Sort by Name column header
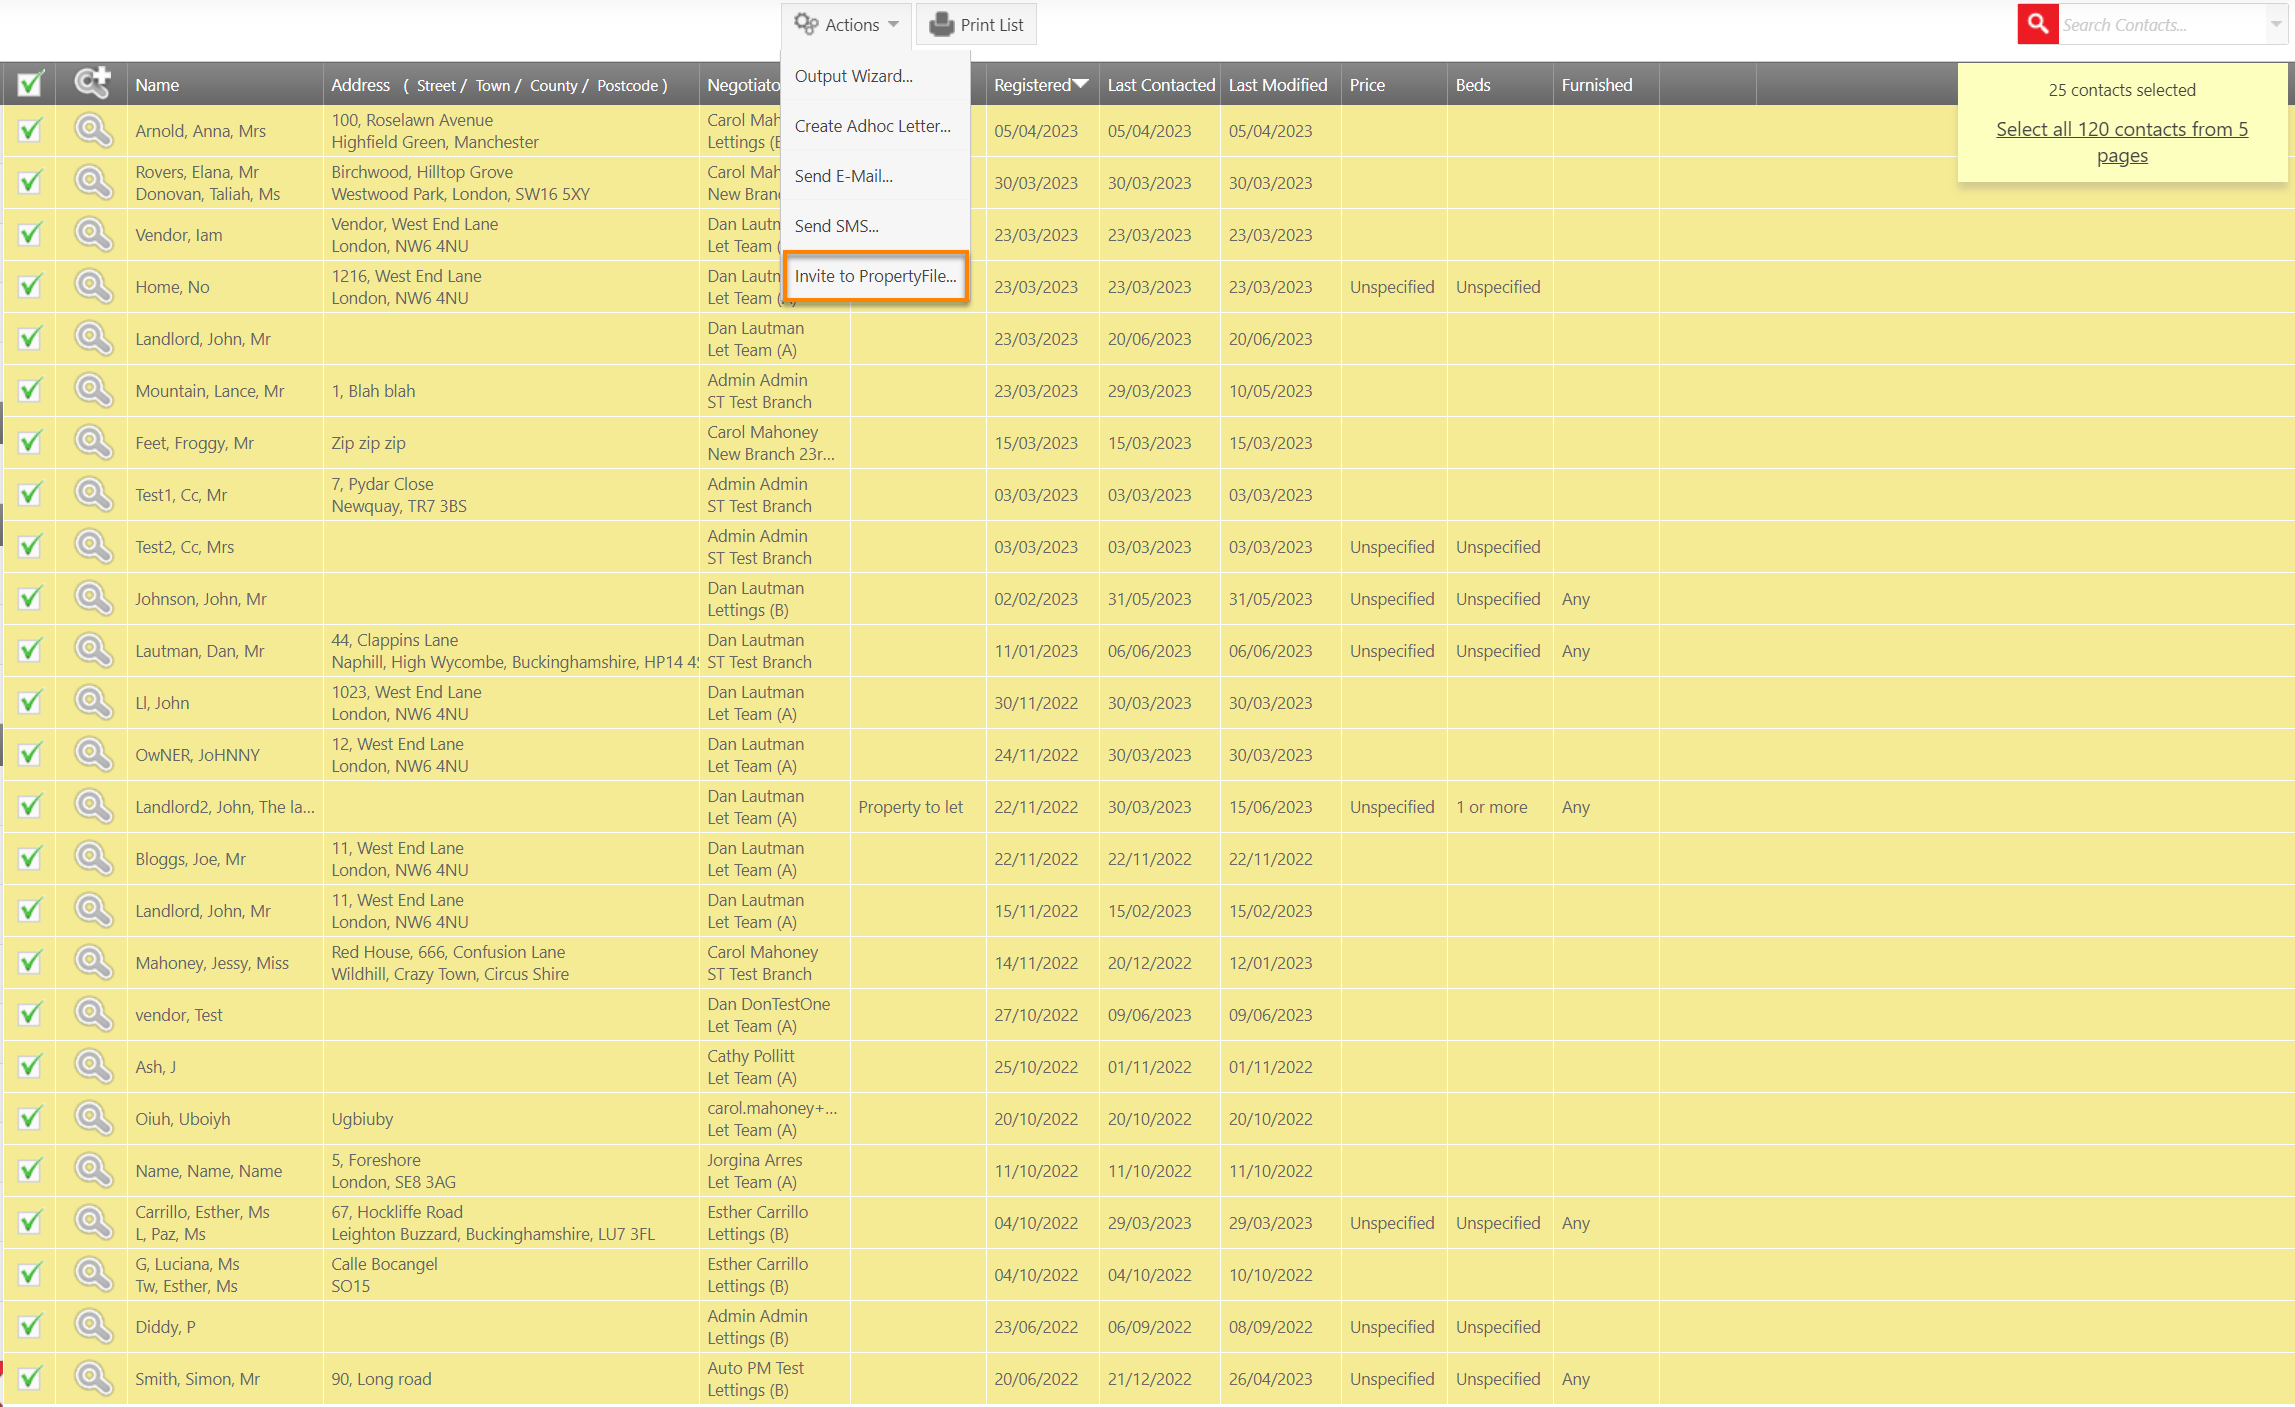Screen dimensions: 2295x1407 coord(157,85)
